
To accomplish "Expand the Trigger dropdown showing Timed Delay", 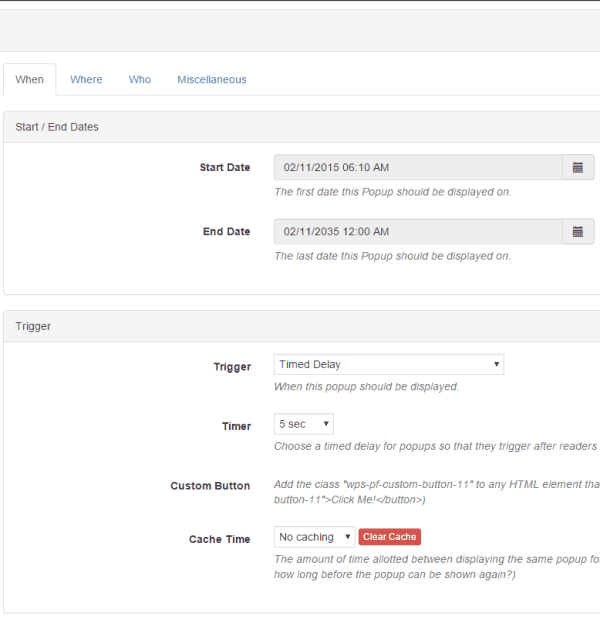I will click(389, 364).
